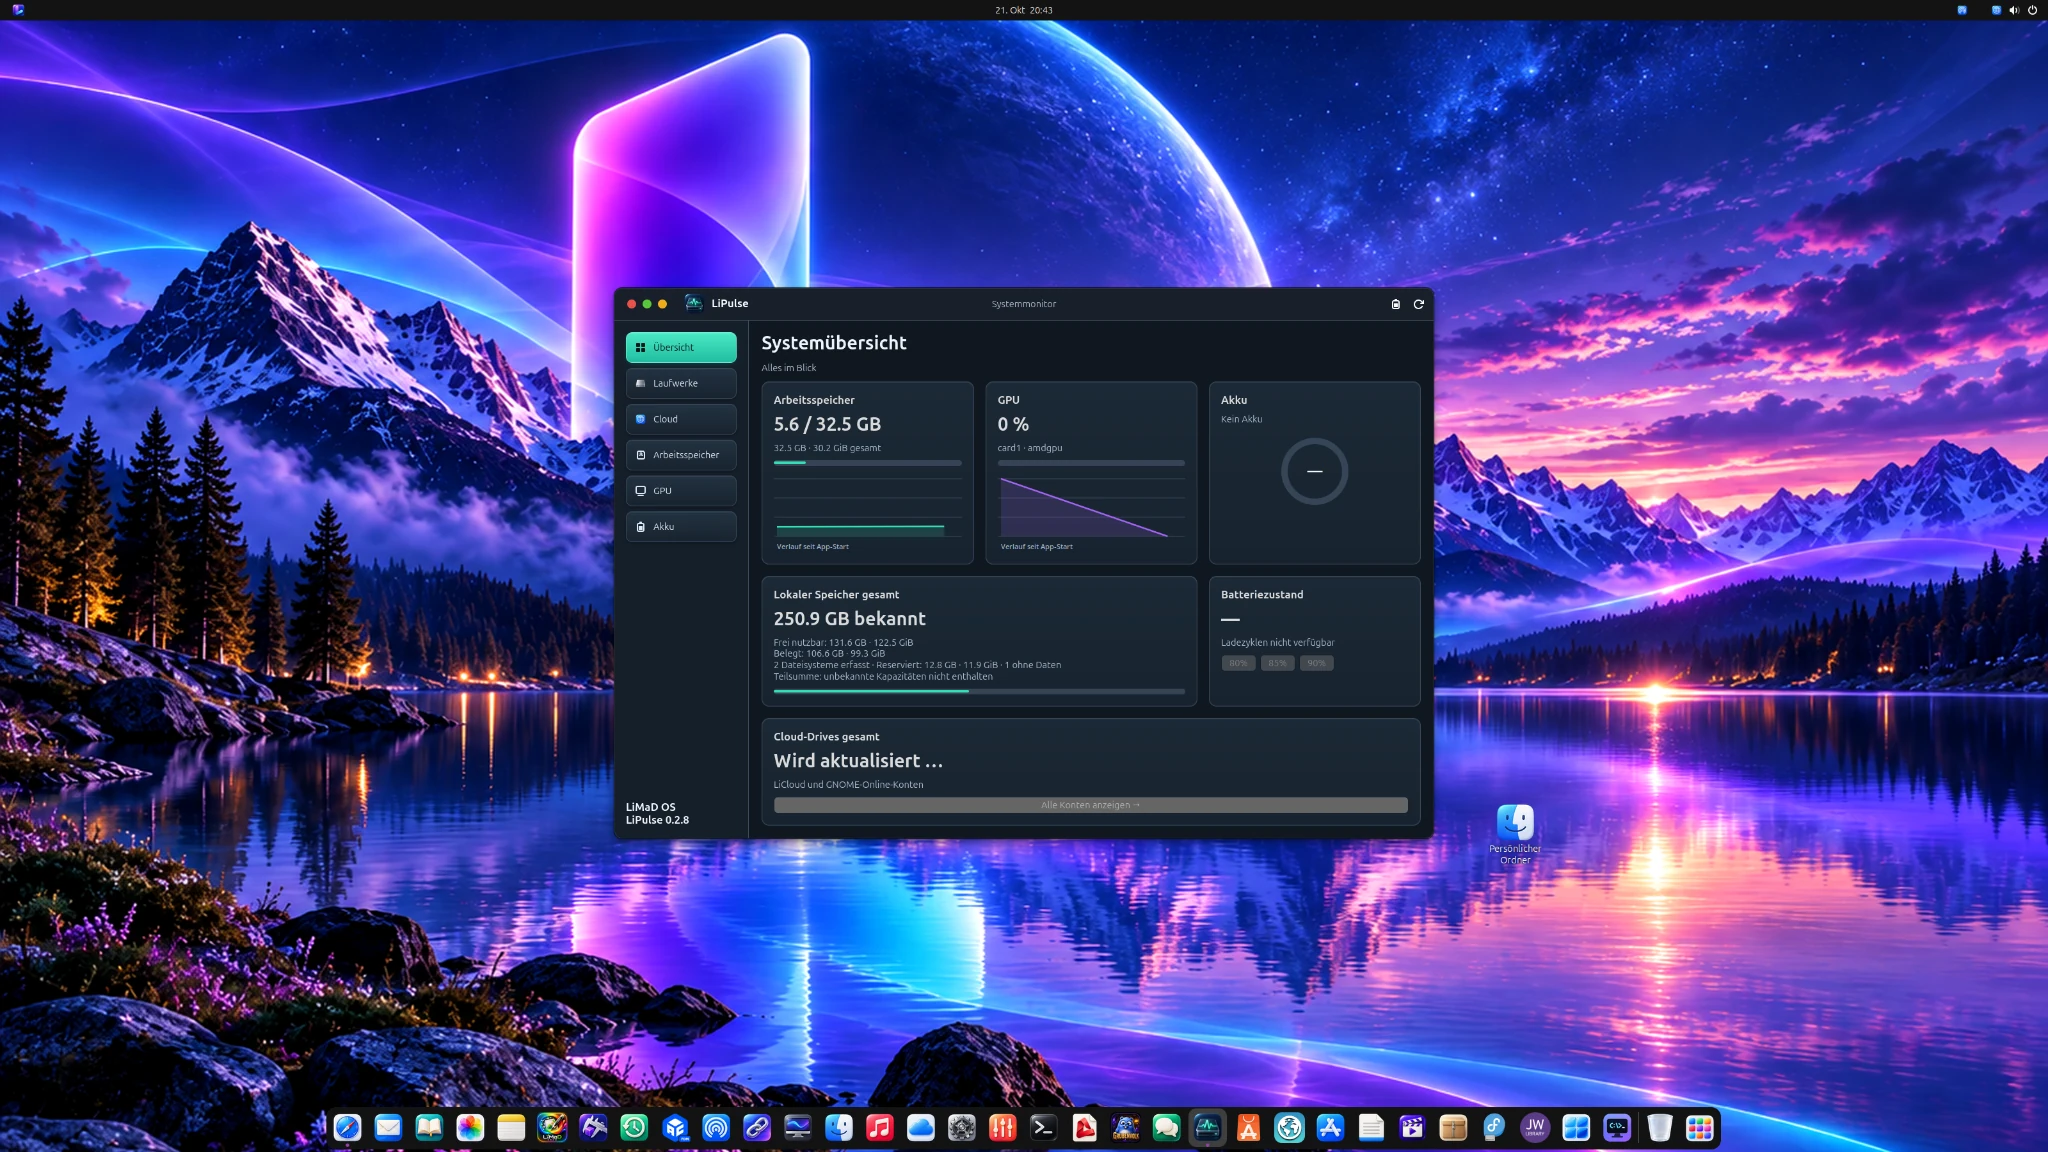Click the 'LiPulse 0.2.8' version label
The image size is (2048, 1152).
tap(657, 820)
